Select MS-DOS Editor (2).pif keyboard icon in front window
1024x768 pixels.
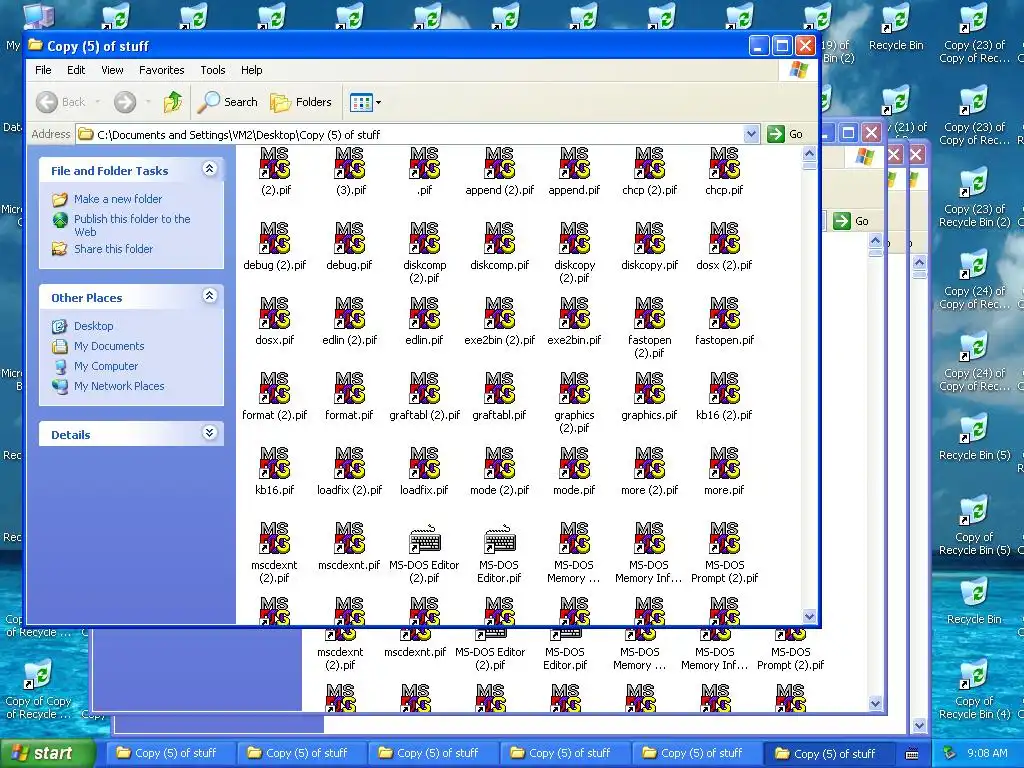click(424, 538)
